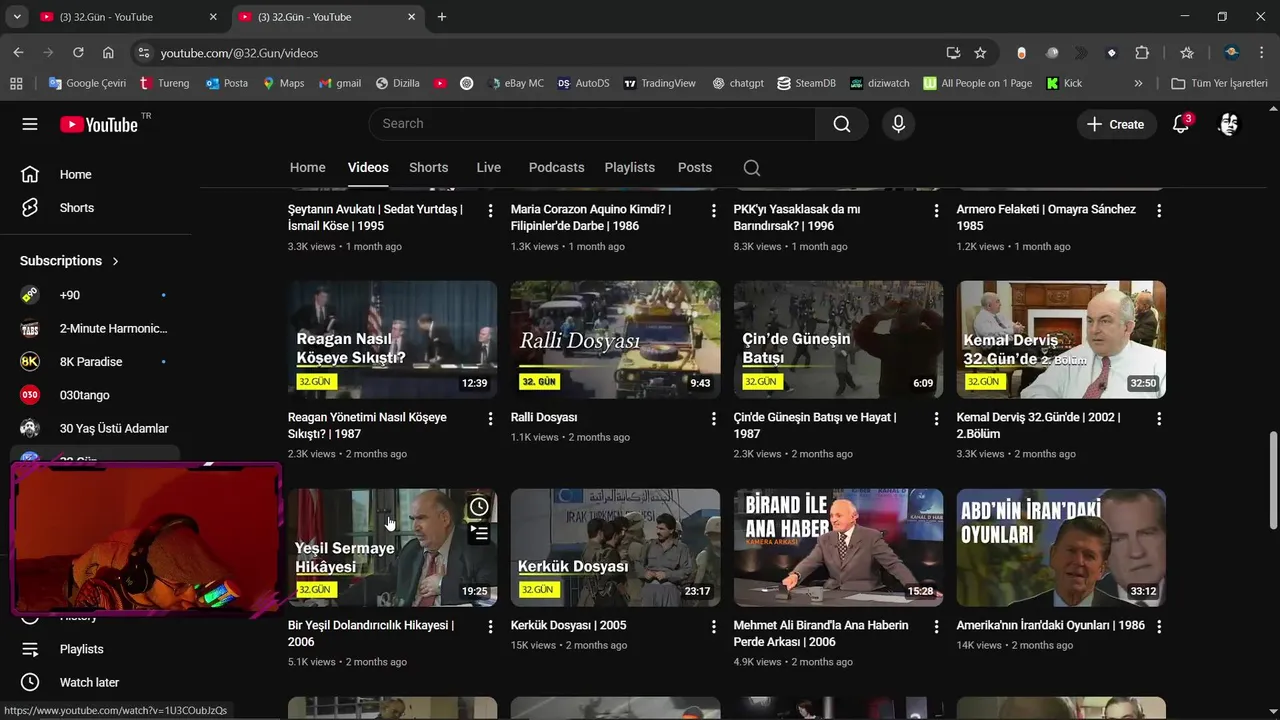Add Yeşil Sermaye video to Watch later
The height and width of the screenshot is (720, 1280).
point(479,507)
